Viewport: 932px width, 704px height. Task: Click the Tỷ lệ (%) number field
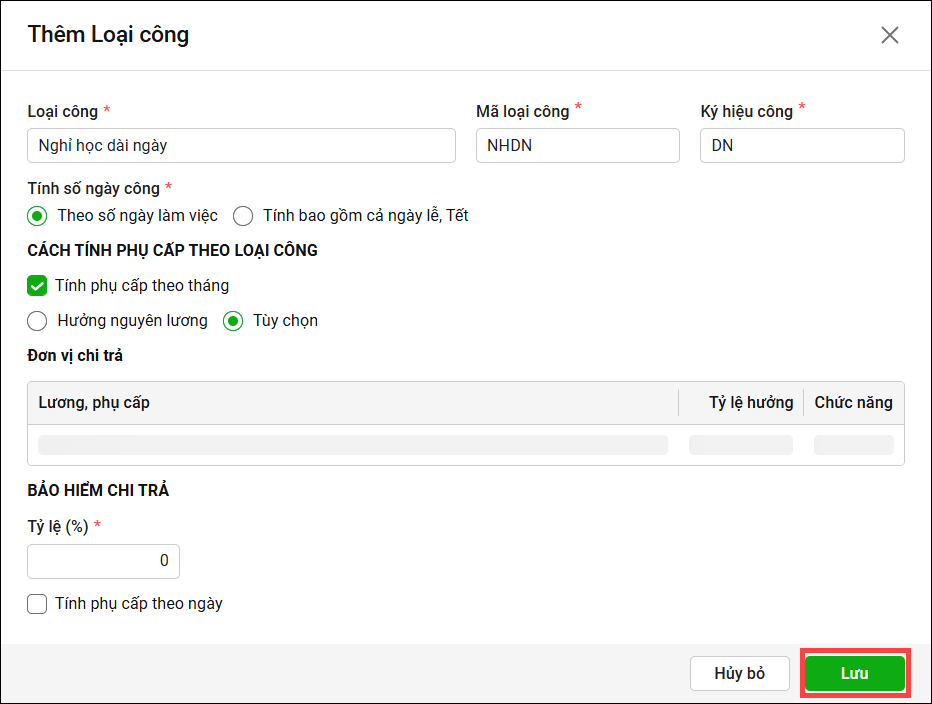103,561
